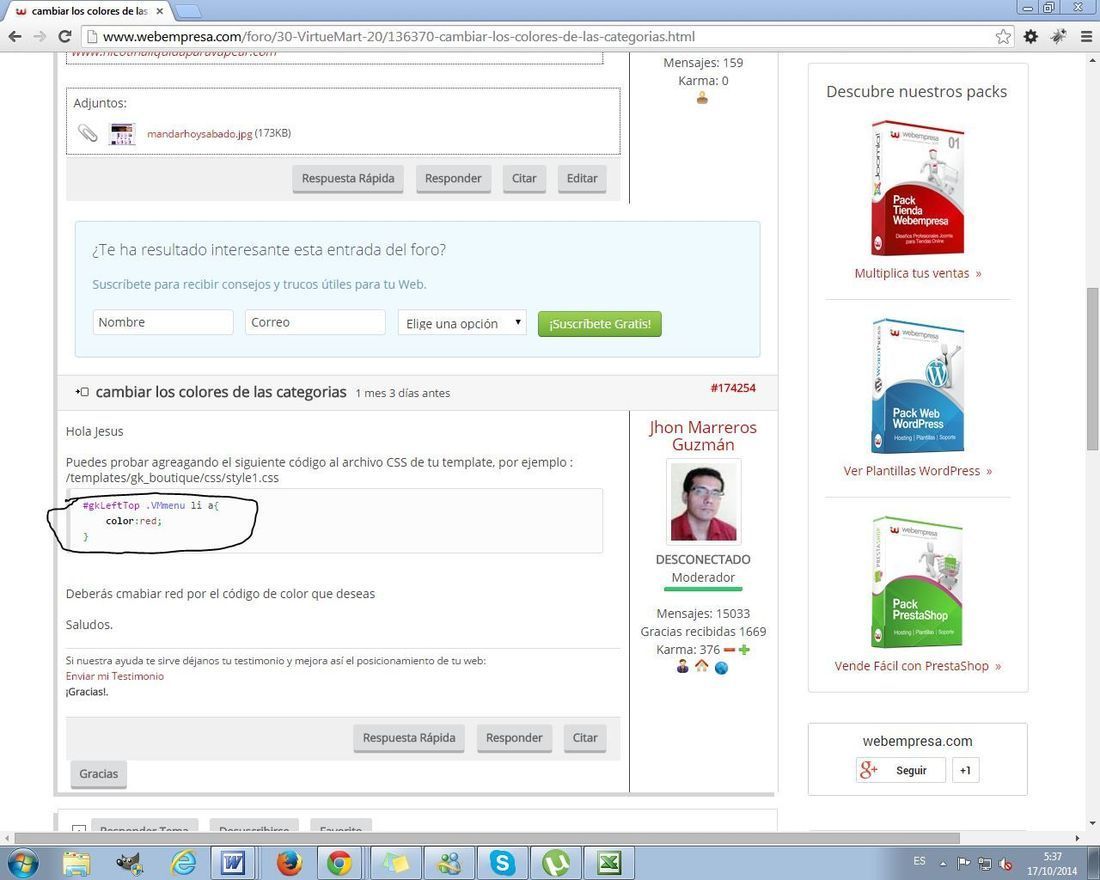Click the Pack Web WordPress box image
1100x880 pixels.
click(x=918, y=386)
